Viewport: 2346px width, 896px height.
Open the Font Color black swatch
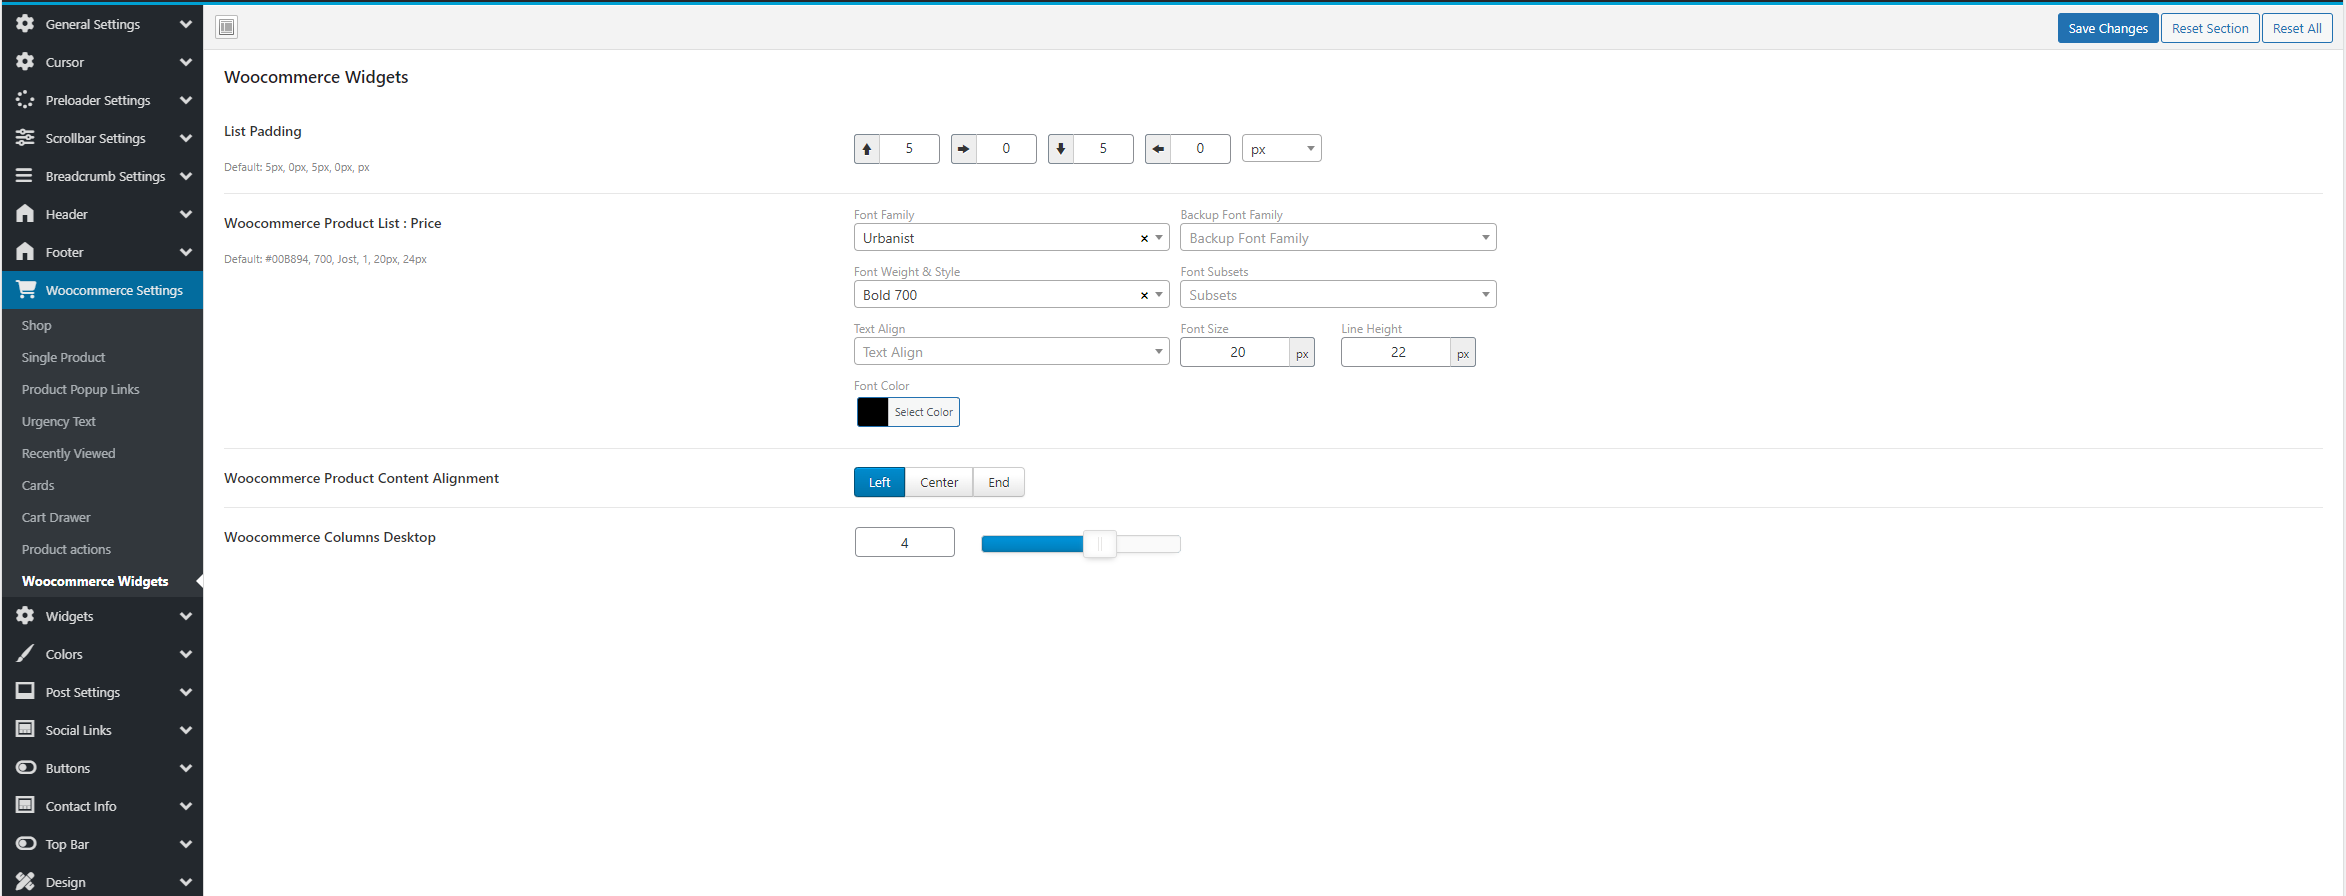873,412
